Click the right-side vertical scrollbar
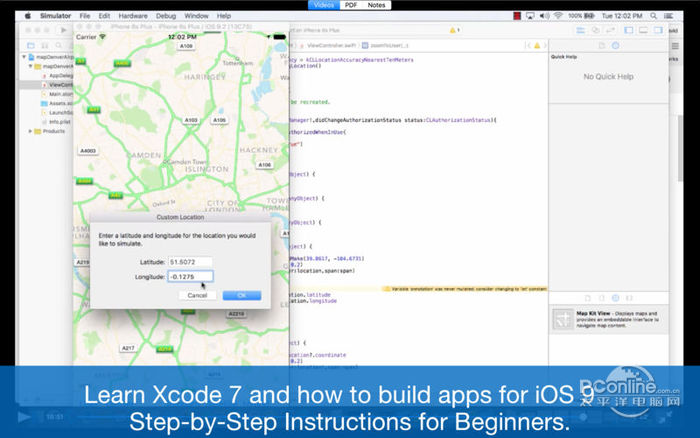This screenshot has width=700, height=438. tap(680, 149)
